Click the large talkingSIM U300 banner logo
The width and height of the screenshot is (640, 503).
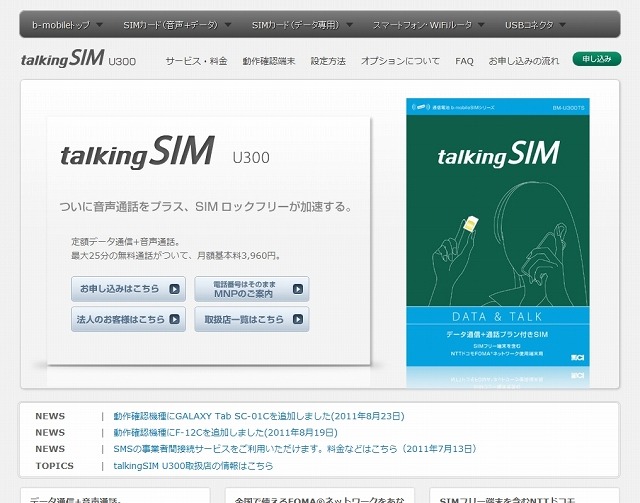tap(165, 152)
